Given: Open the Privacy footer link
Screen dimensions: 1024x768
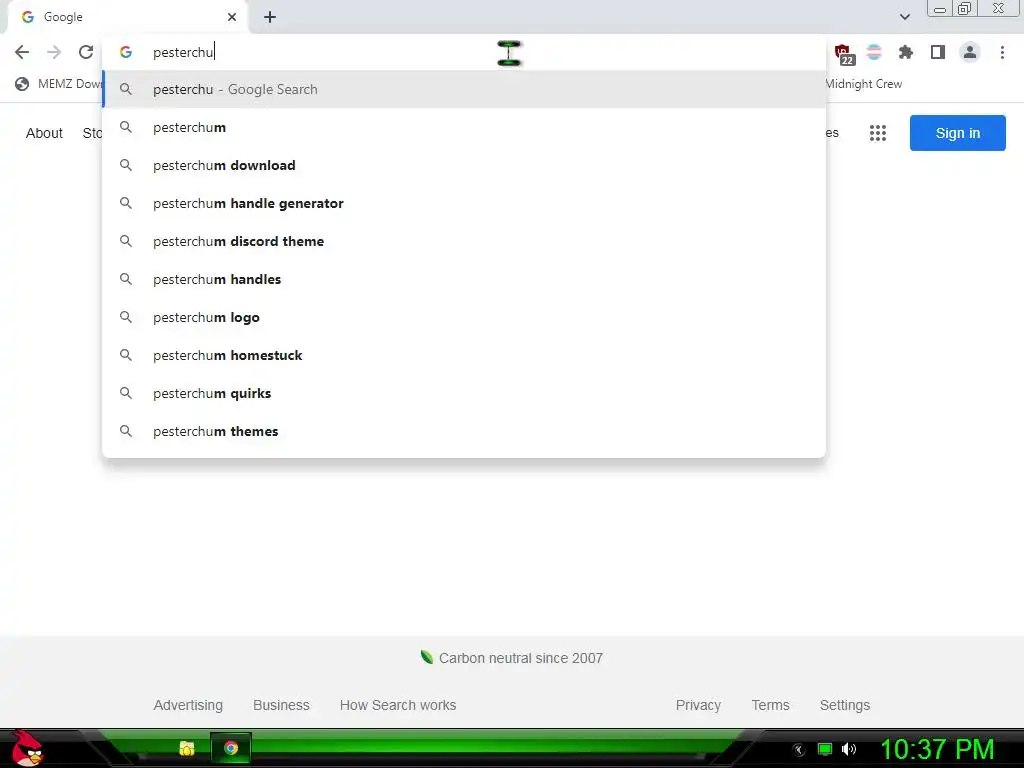Looking at the screenshot, I should (x=698, y=705).
